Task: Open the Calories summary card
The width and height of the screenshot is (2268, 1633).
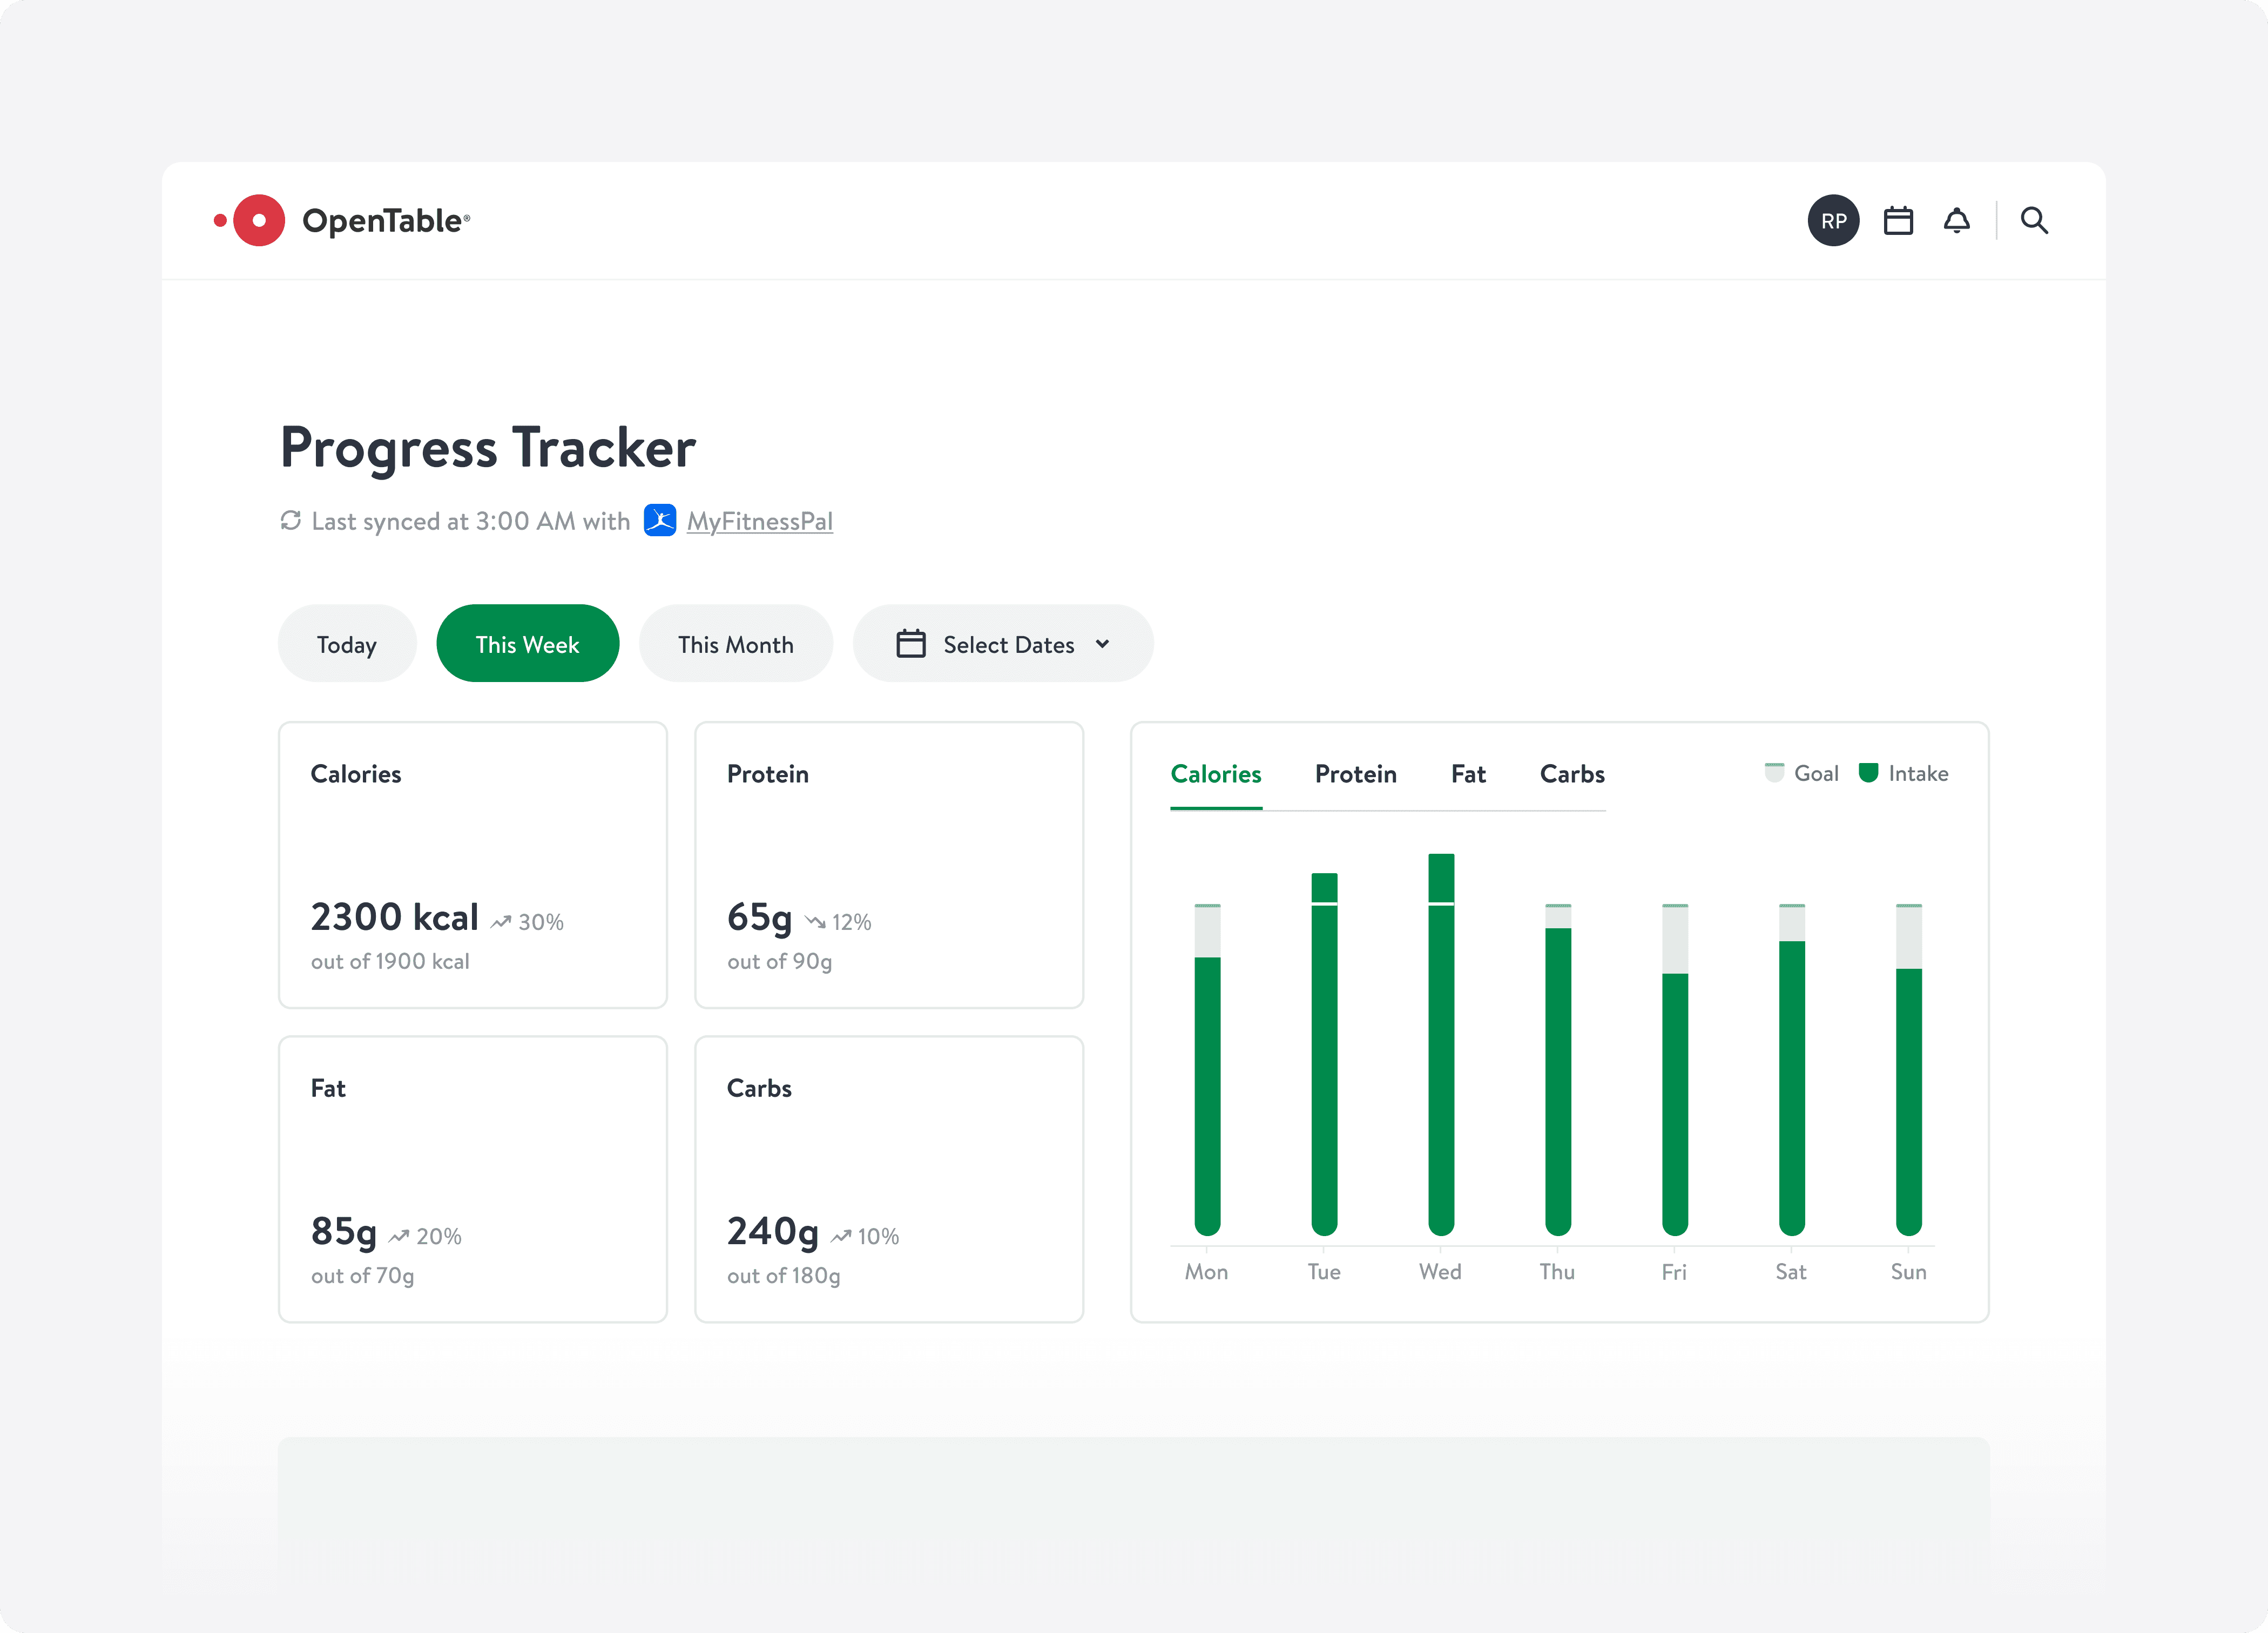Action: point(472,864)
